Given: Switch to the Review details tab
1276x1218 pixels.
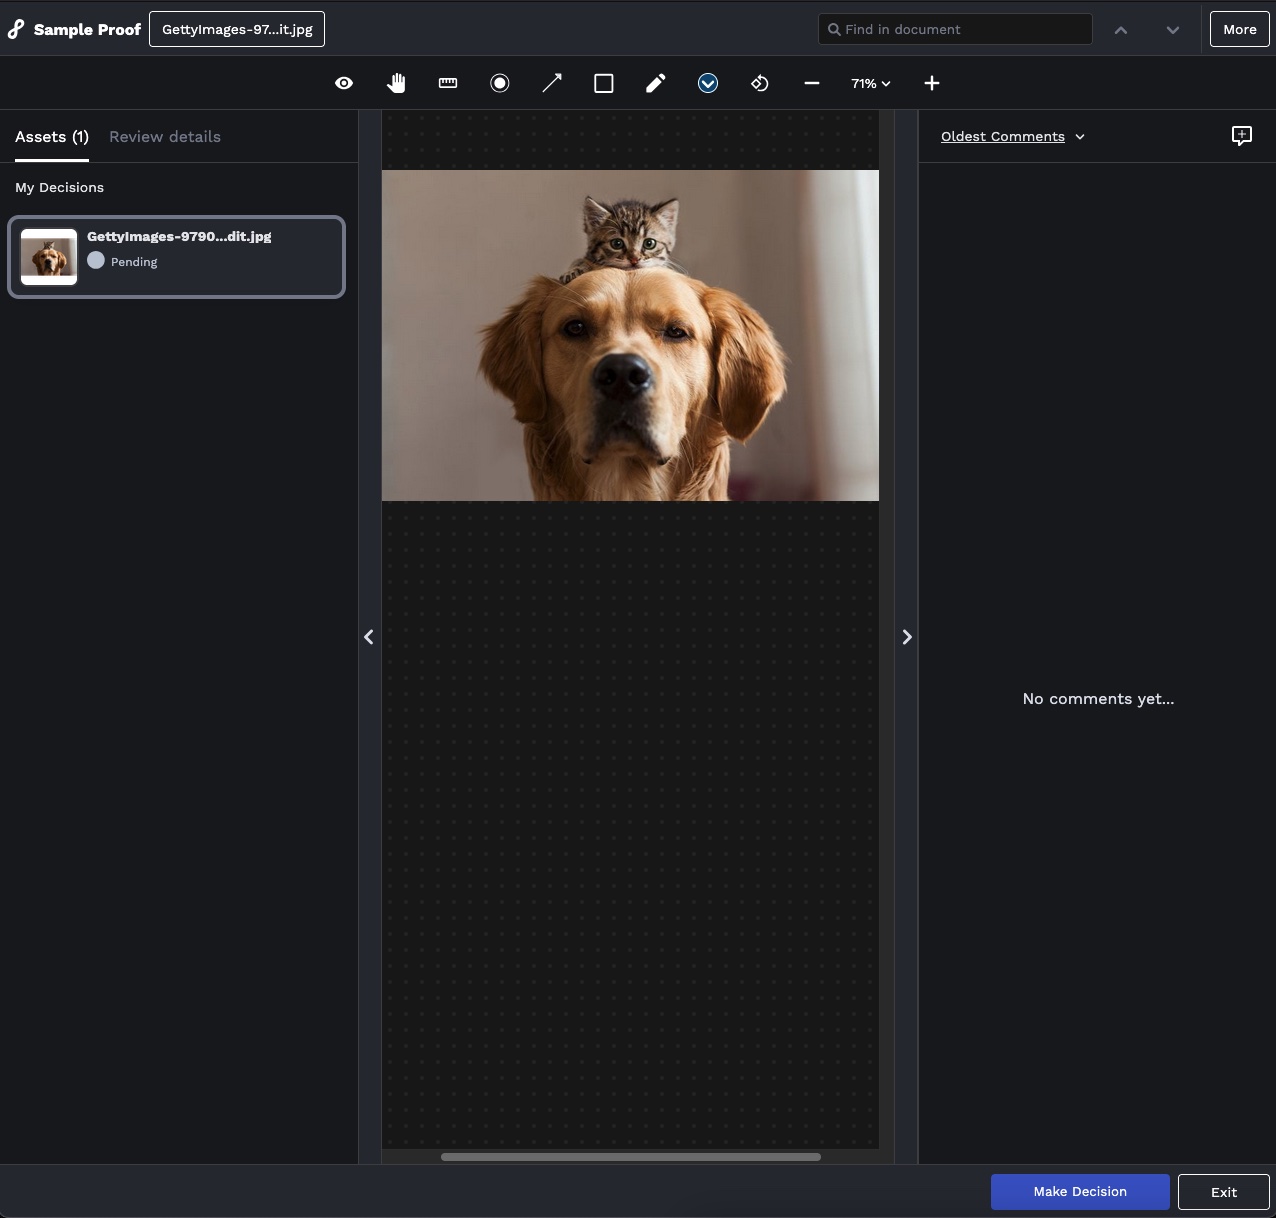Looking at the screenshot, I should coord(165,137).
